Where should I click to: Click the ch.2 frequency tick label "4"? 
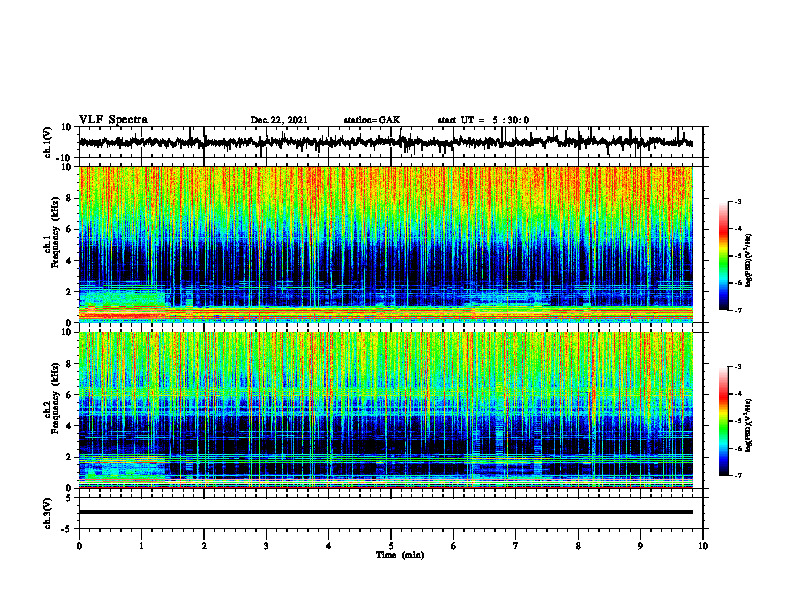70,426
